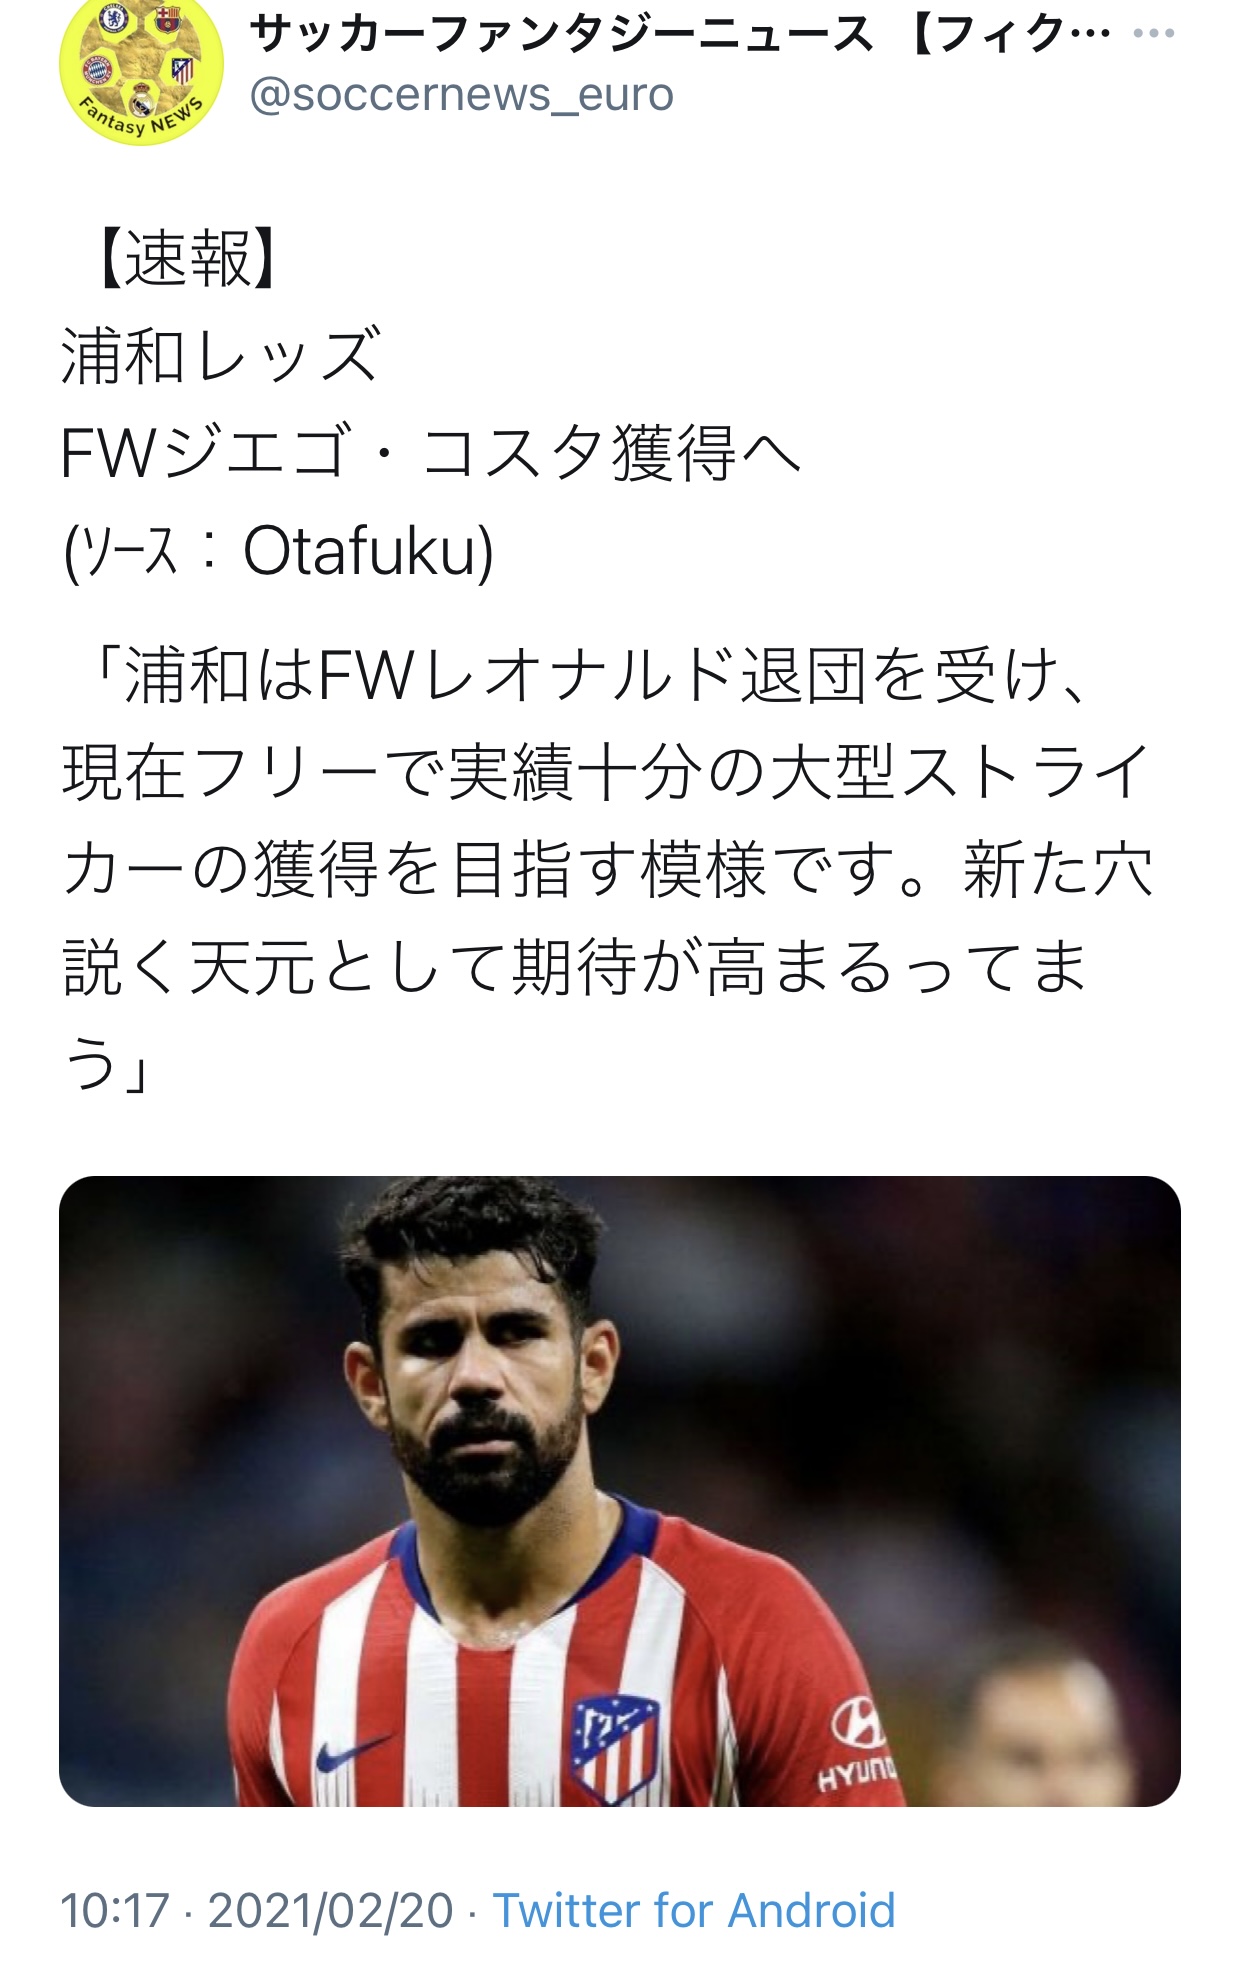
Task: Tap the 10:17 tweet timestamp
Action: [115, 1910]
